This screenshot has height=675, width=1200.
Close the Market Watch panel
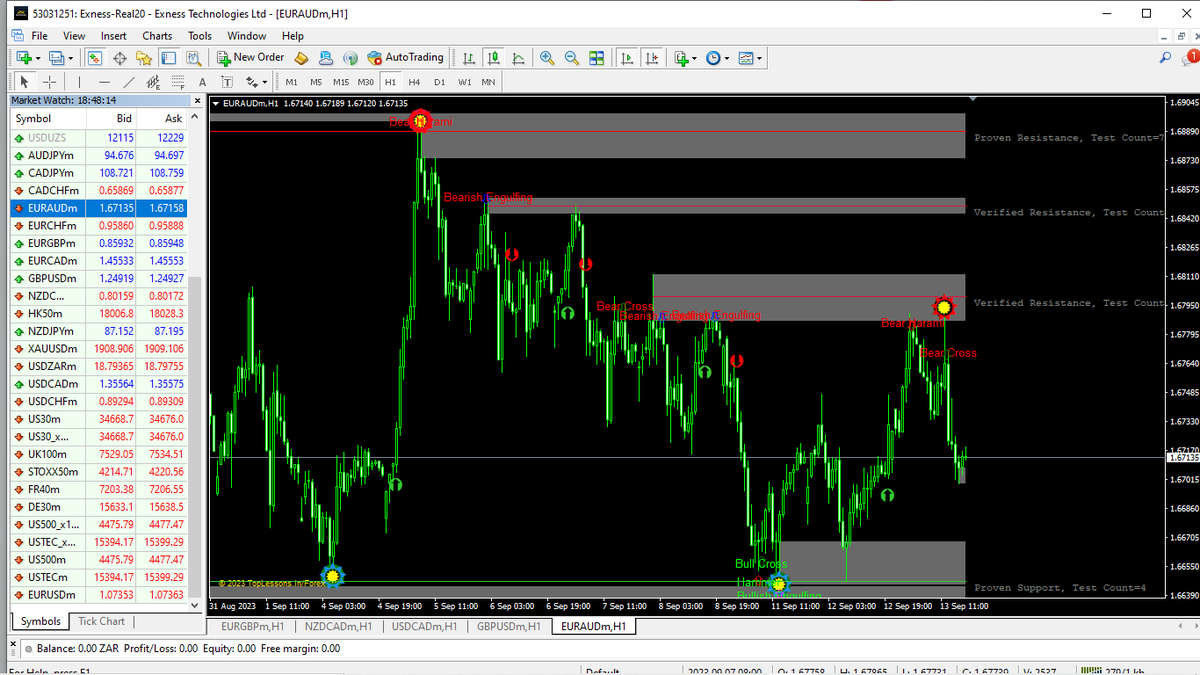195,100
